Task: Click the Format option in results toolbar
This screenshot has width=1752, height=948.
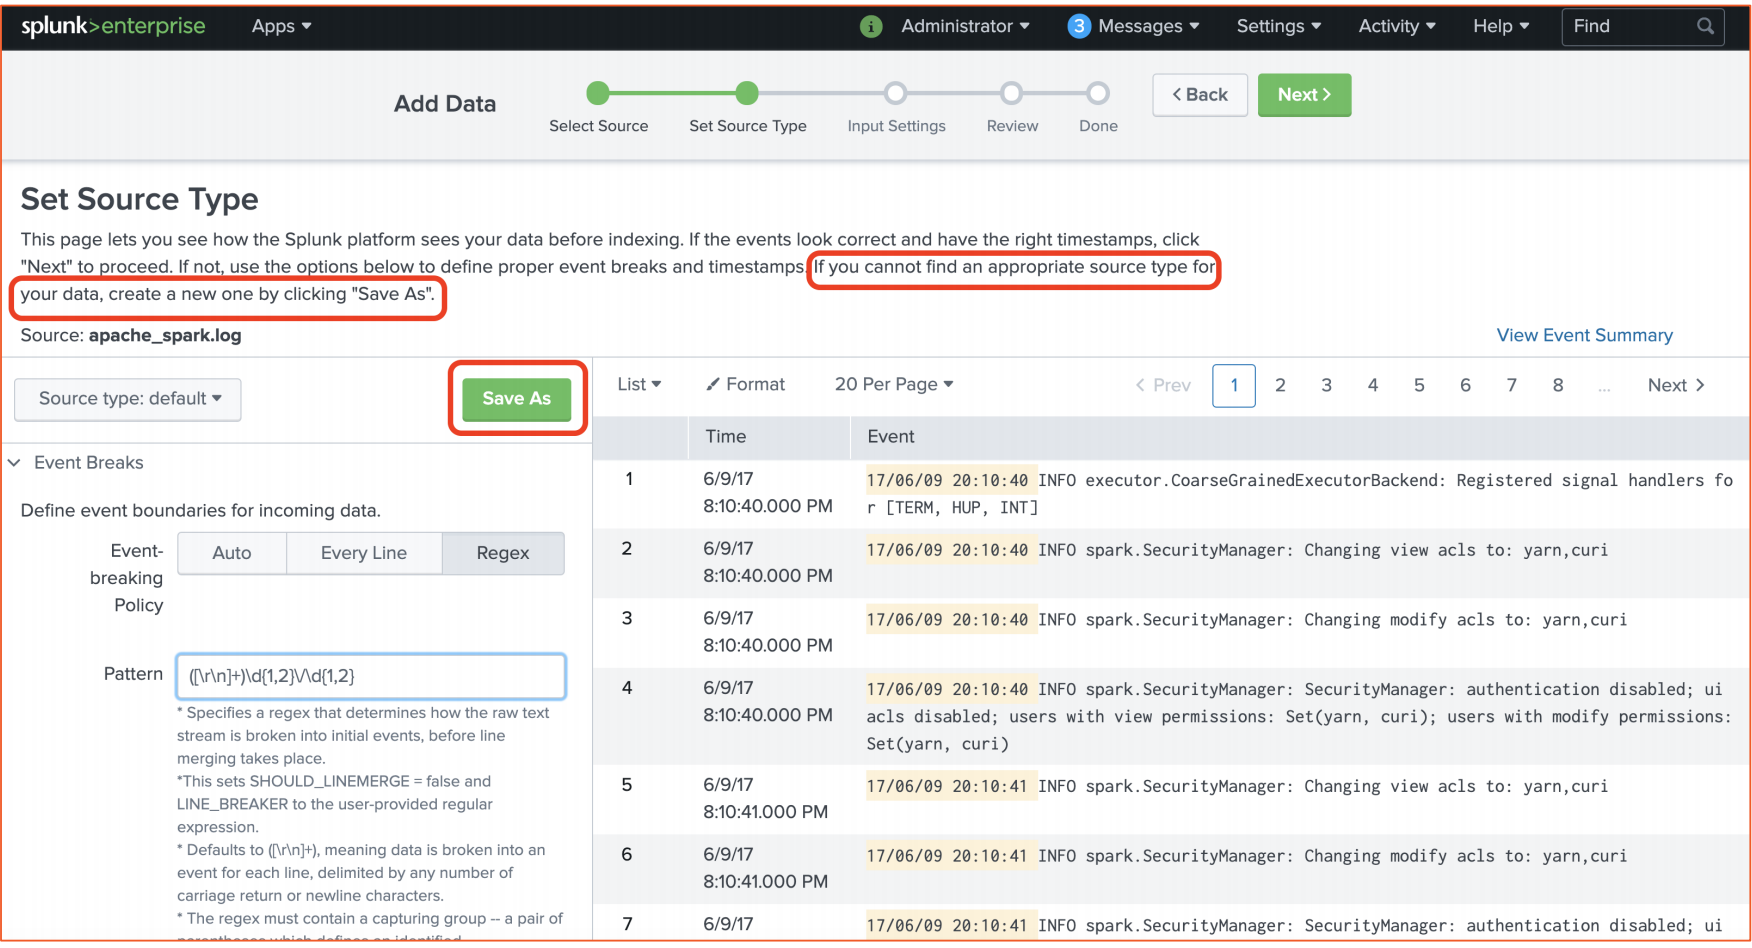Action: [746, 384]
